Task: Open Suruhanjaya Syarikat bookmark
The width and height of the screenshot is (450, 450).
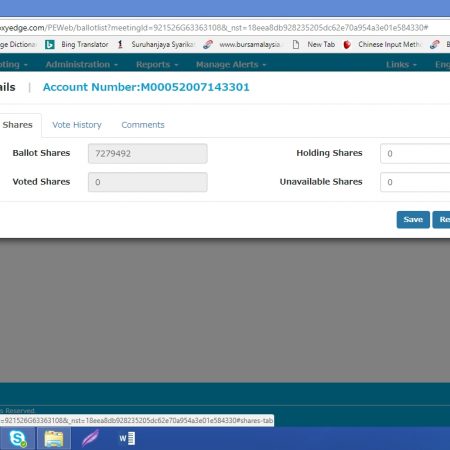Action: click(156, 44)
